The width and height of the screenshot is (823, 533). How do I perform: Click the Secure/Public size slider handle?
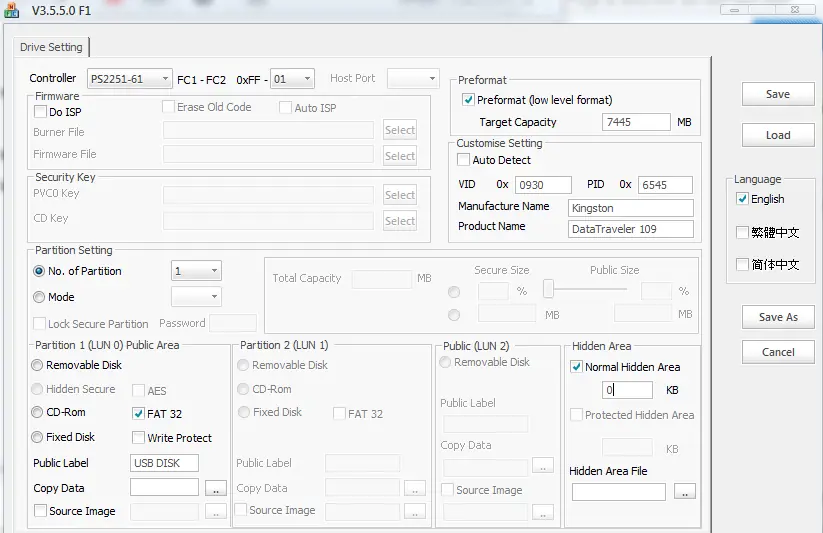[x=548, y=288]
